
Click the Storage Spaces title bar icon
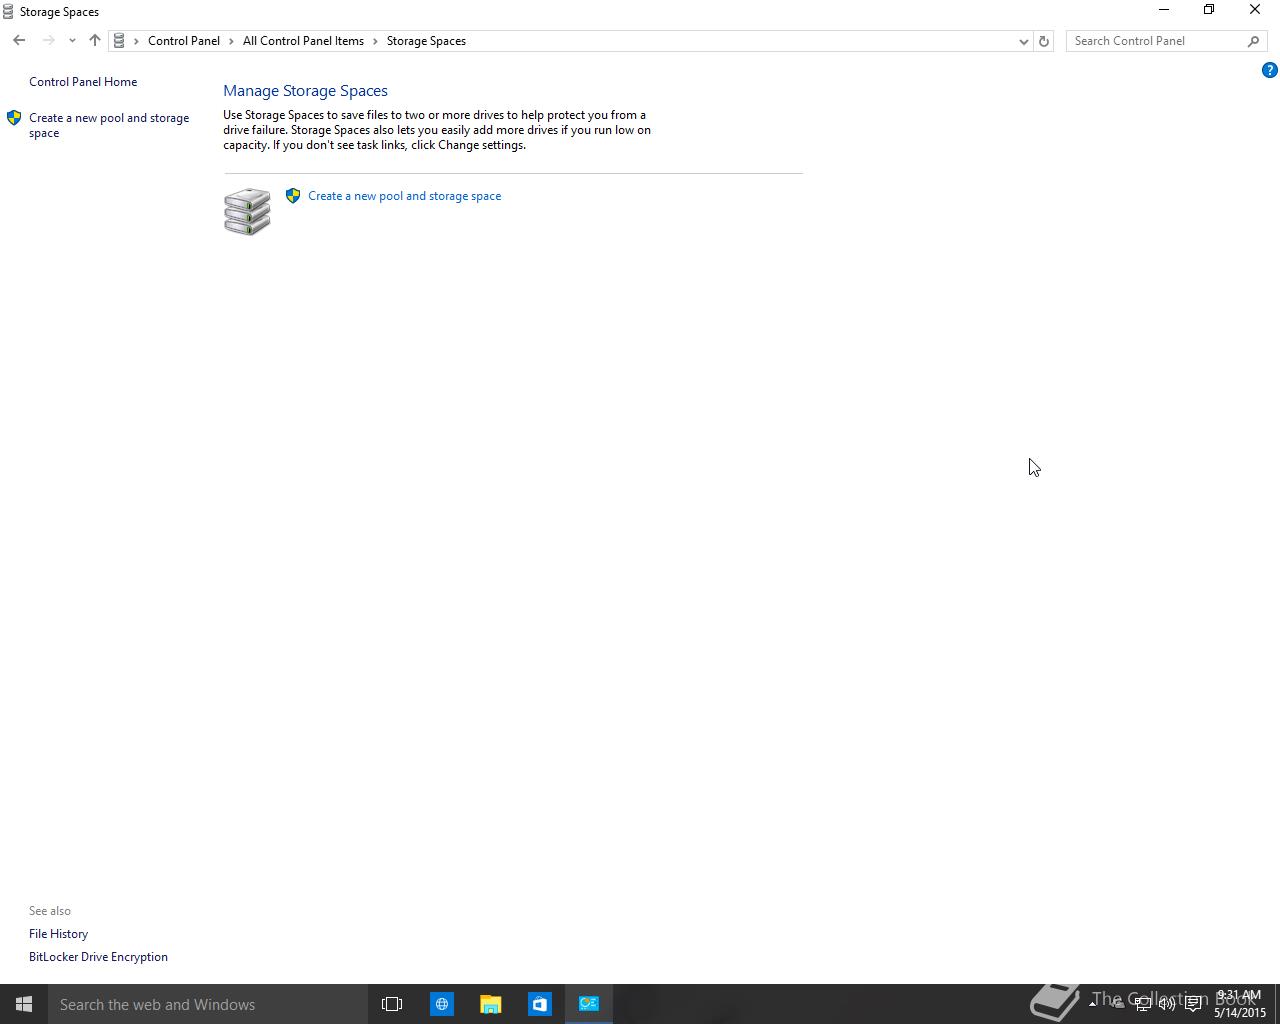tap(8, 12)
